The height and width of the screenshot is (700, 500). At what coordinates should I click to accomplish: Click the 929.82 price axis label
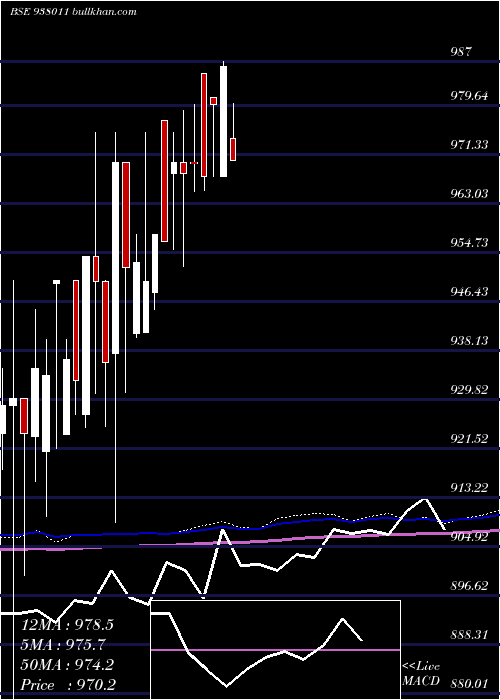[469, 390]
